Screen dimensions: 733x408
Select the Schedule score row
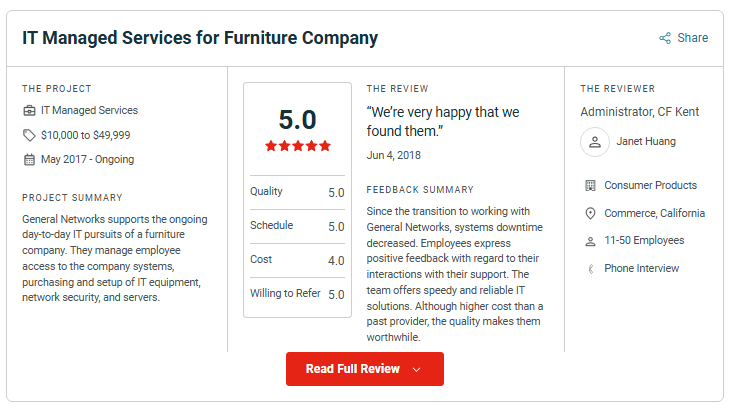point(297,226)
